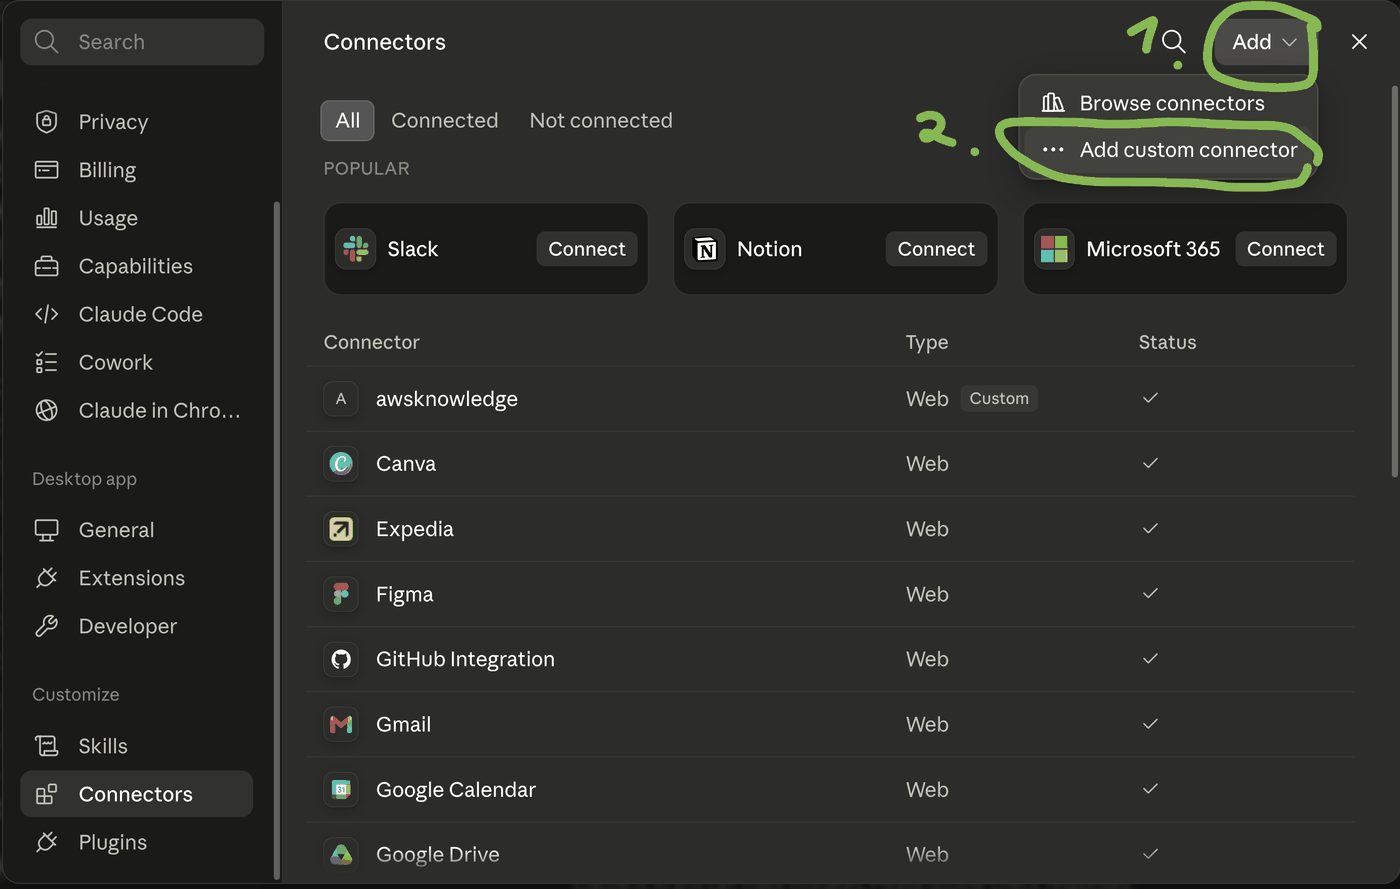Click the Capabilities toolbox icon
Viewport: 1400px width, 889px height.
point(46,266)
